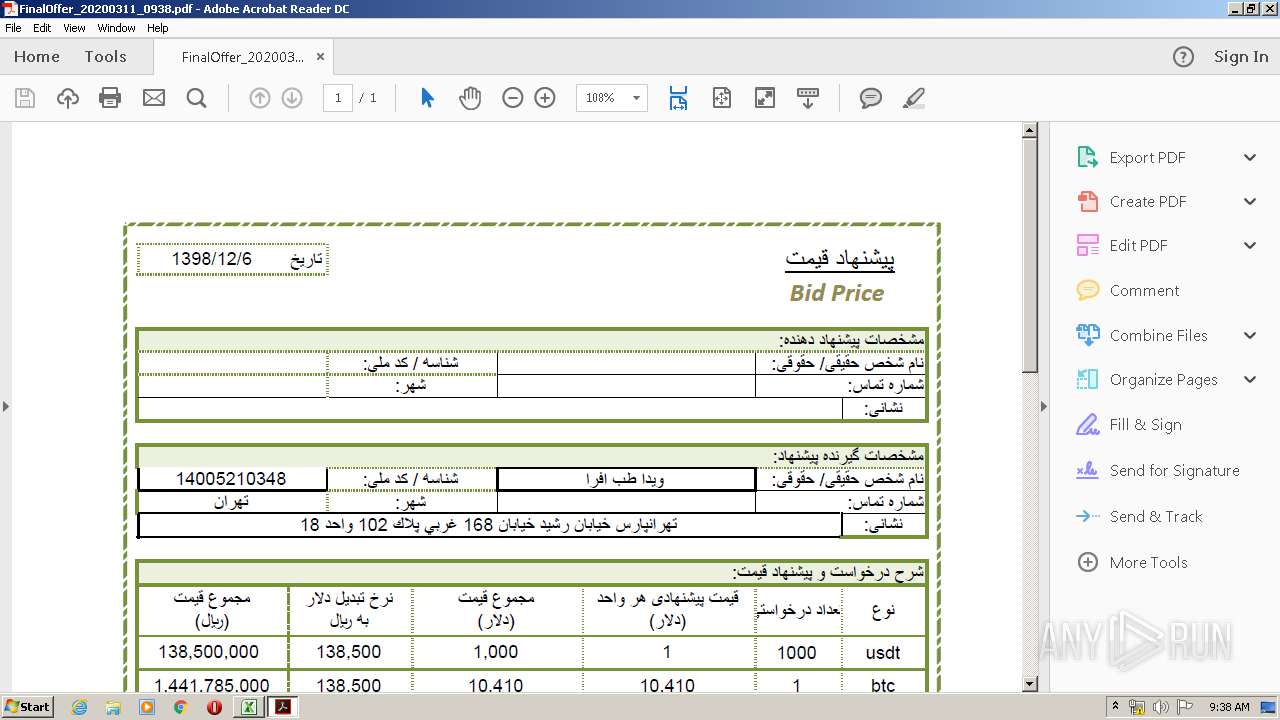The height and width of the screenshot is (720, 1280).
Task: Open the Comment tool label
Action: coord(1144,290)
